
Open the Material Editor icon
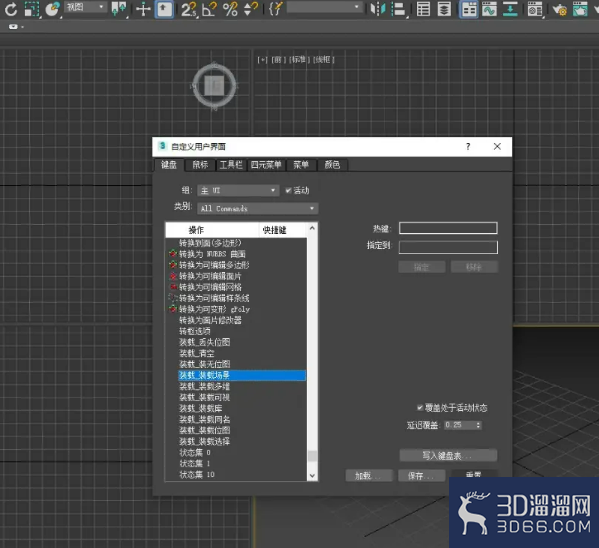point(535,9)
